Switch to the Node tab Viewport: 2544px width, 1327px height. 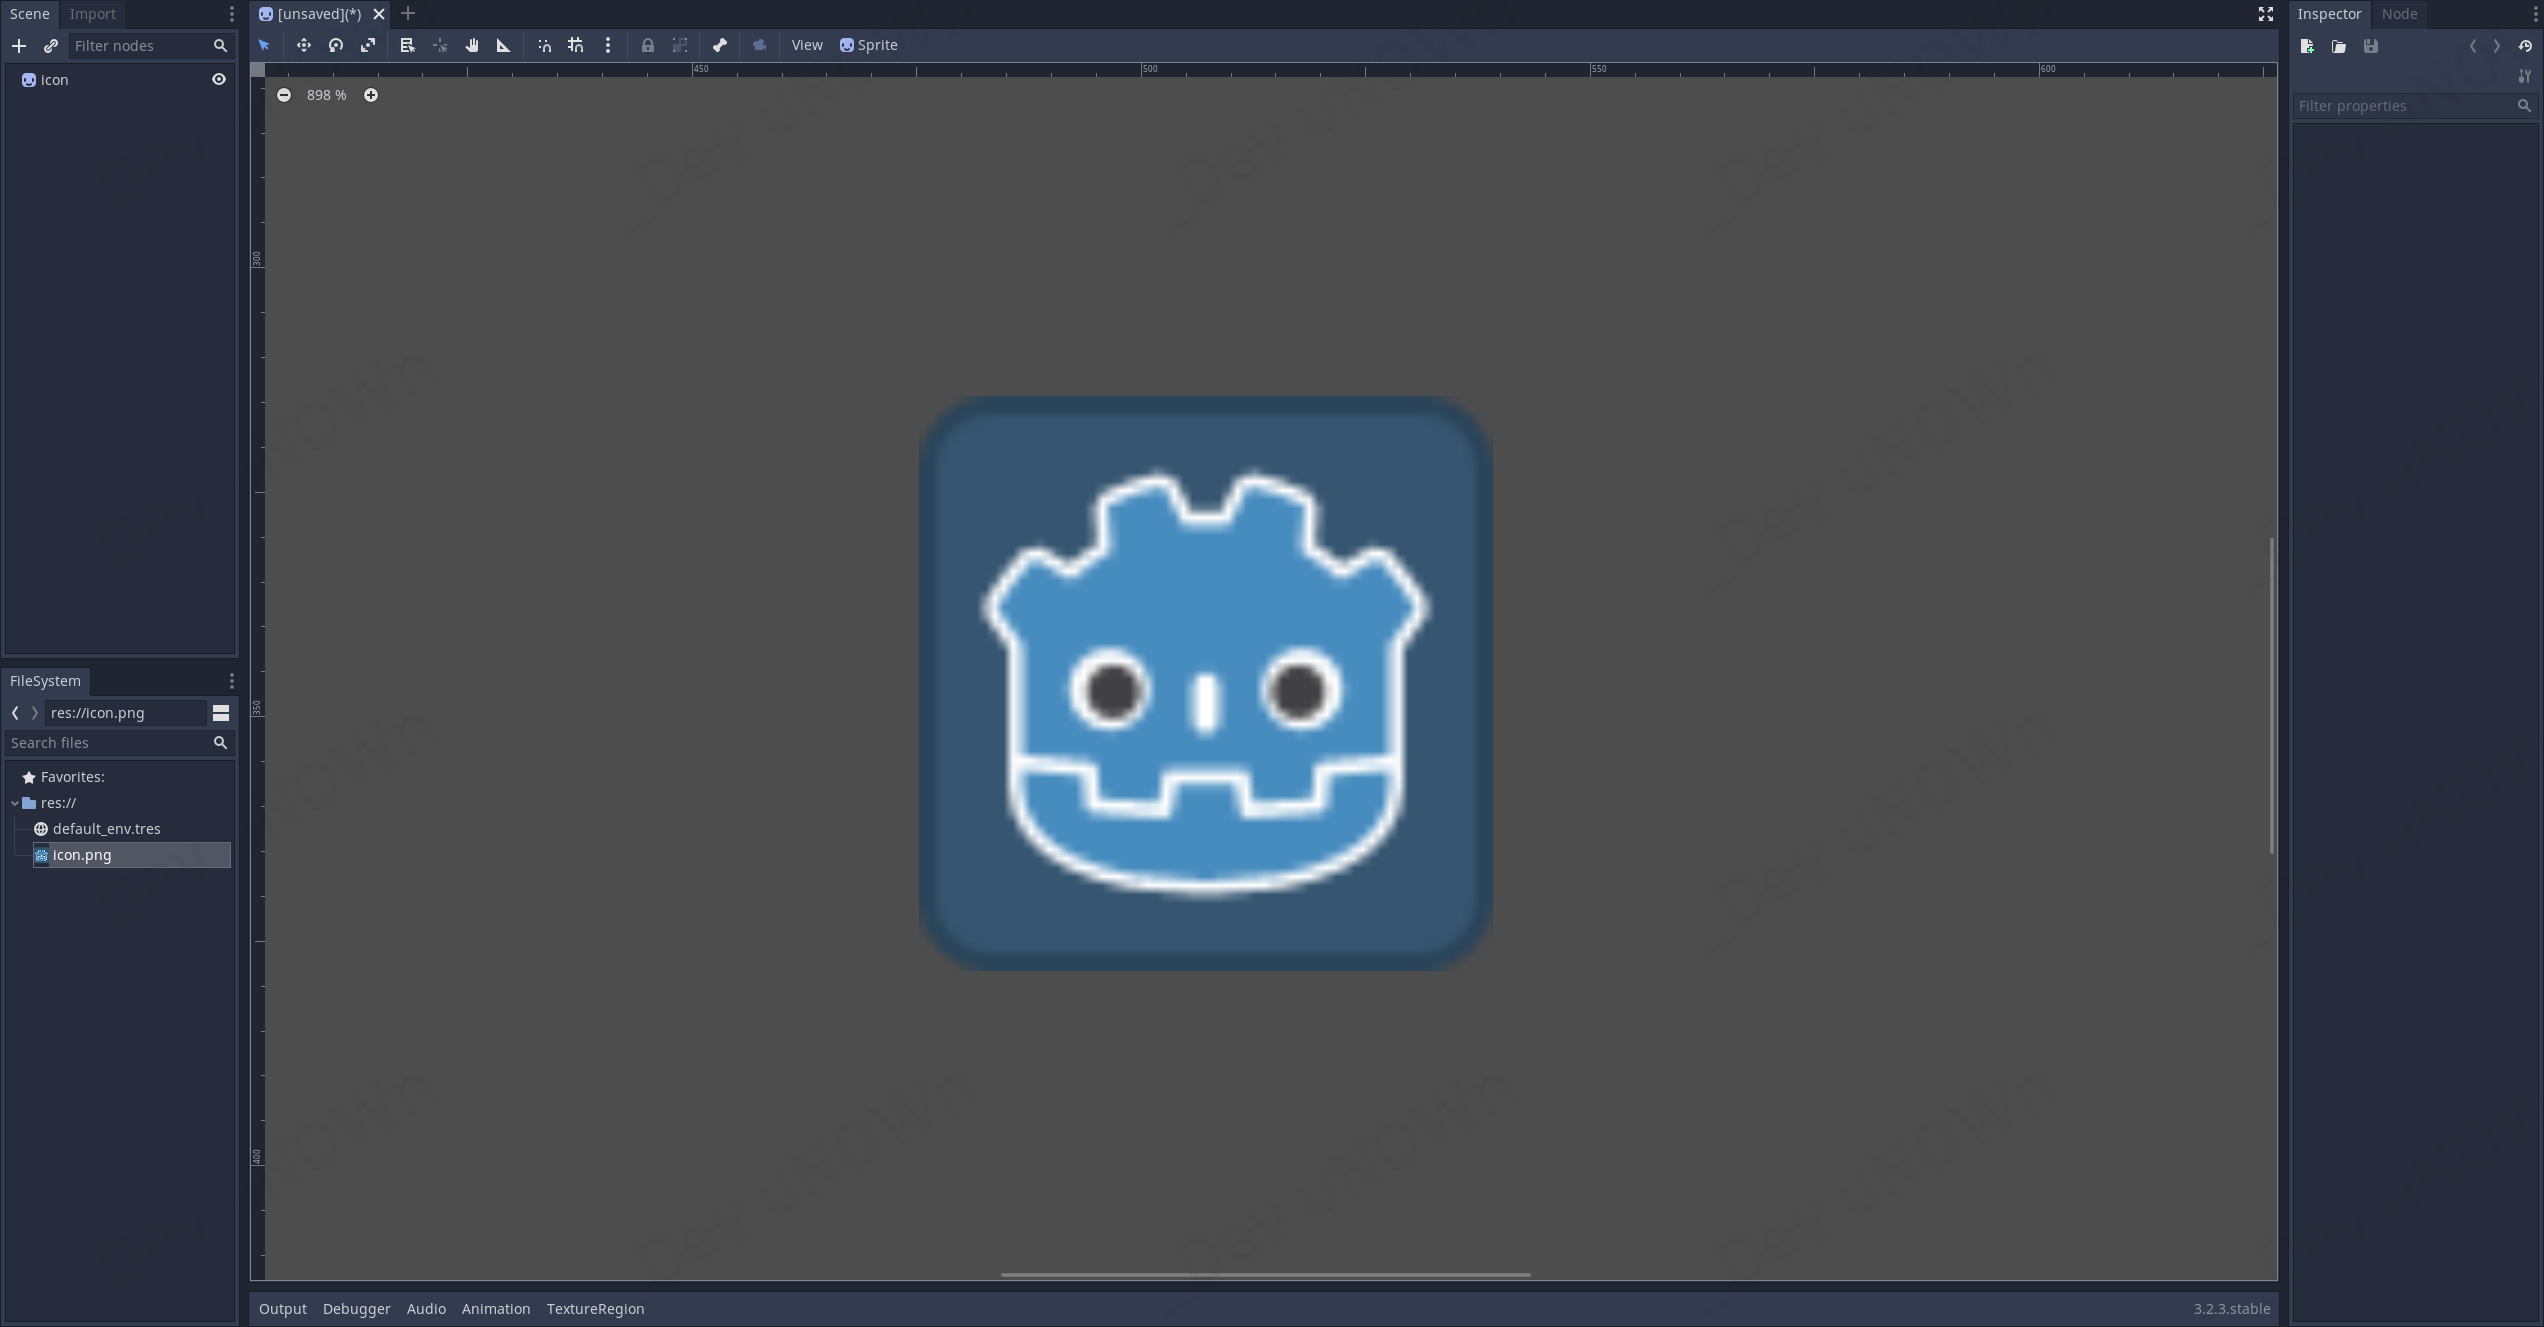coord(2399,14)
